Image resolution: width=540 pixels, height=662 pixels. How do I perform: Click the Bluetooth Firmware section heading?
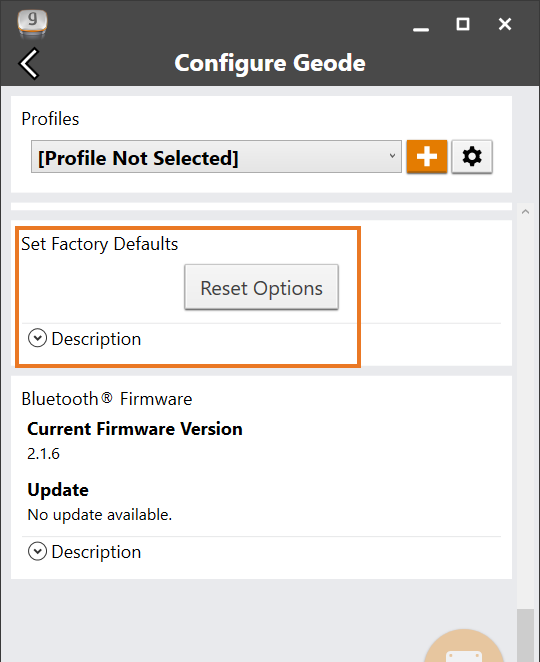pyautogui.click(x=107, y=399)
